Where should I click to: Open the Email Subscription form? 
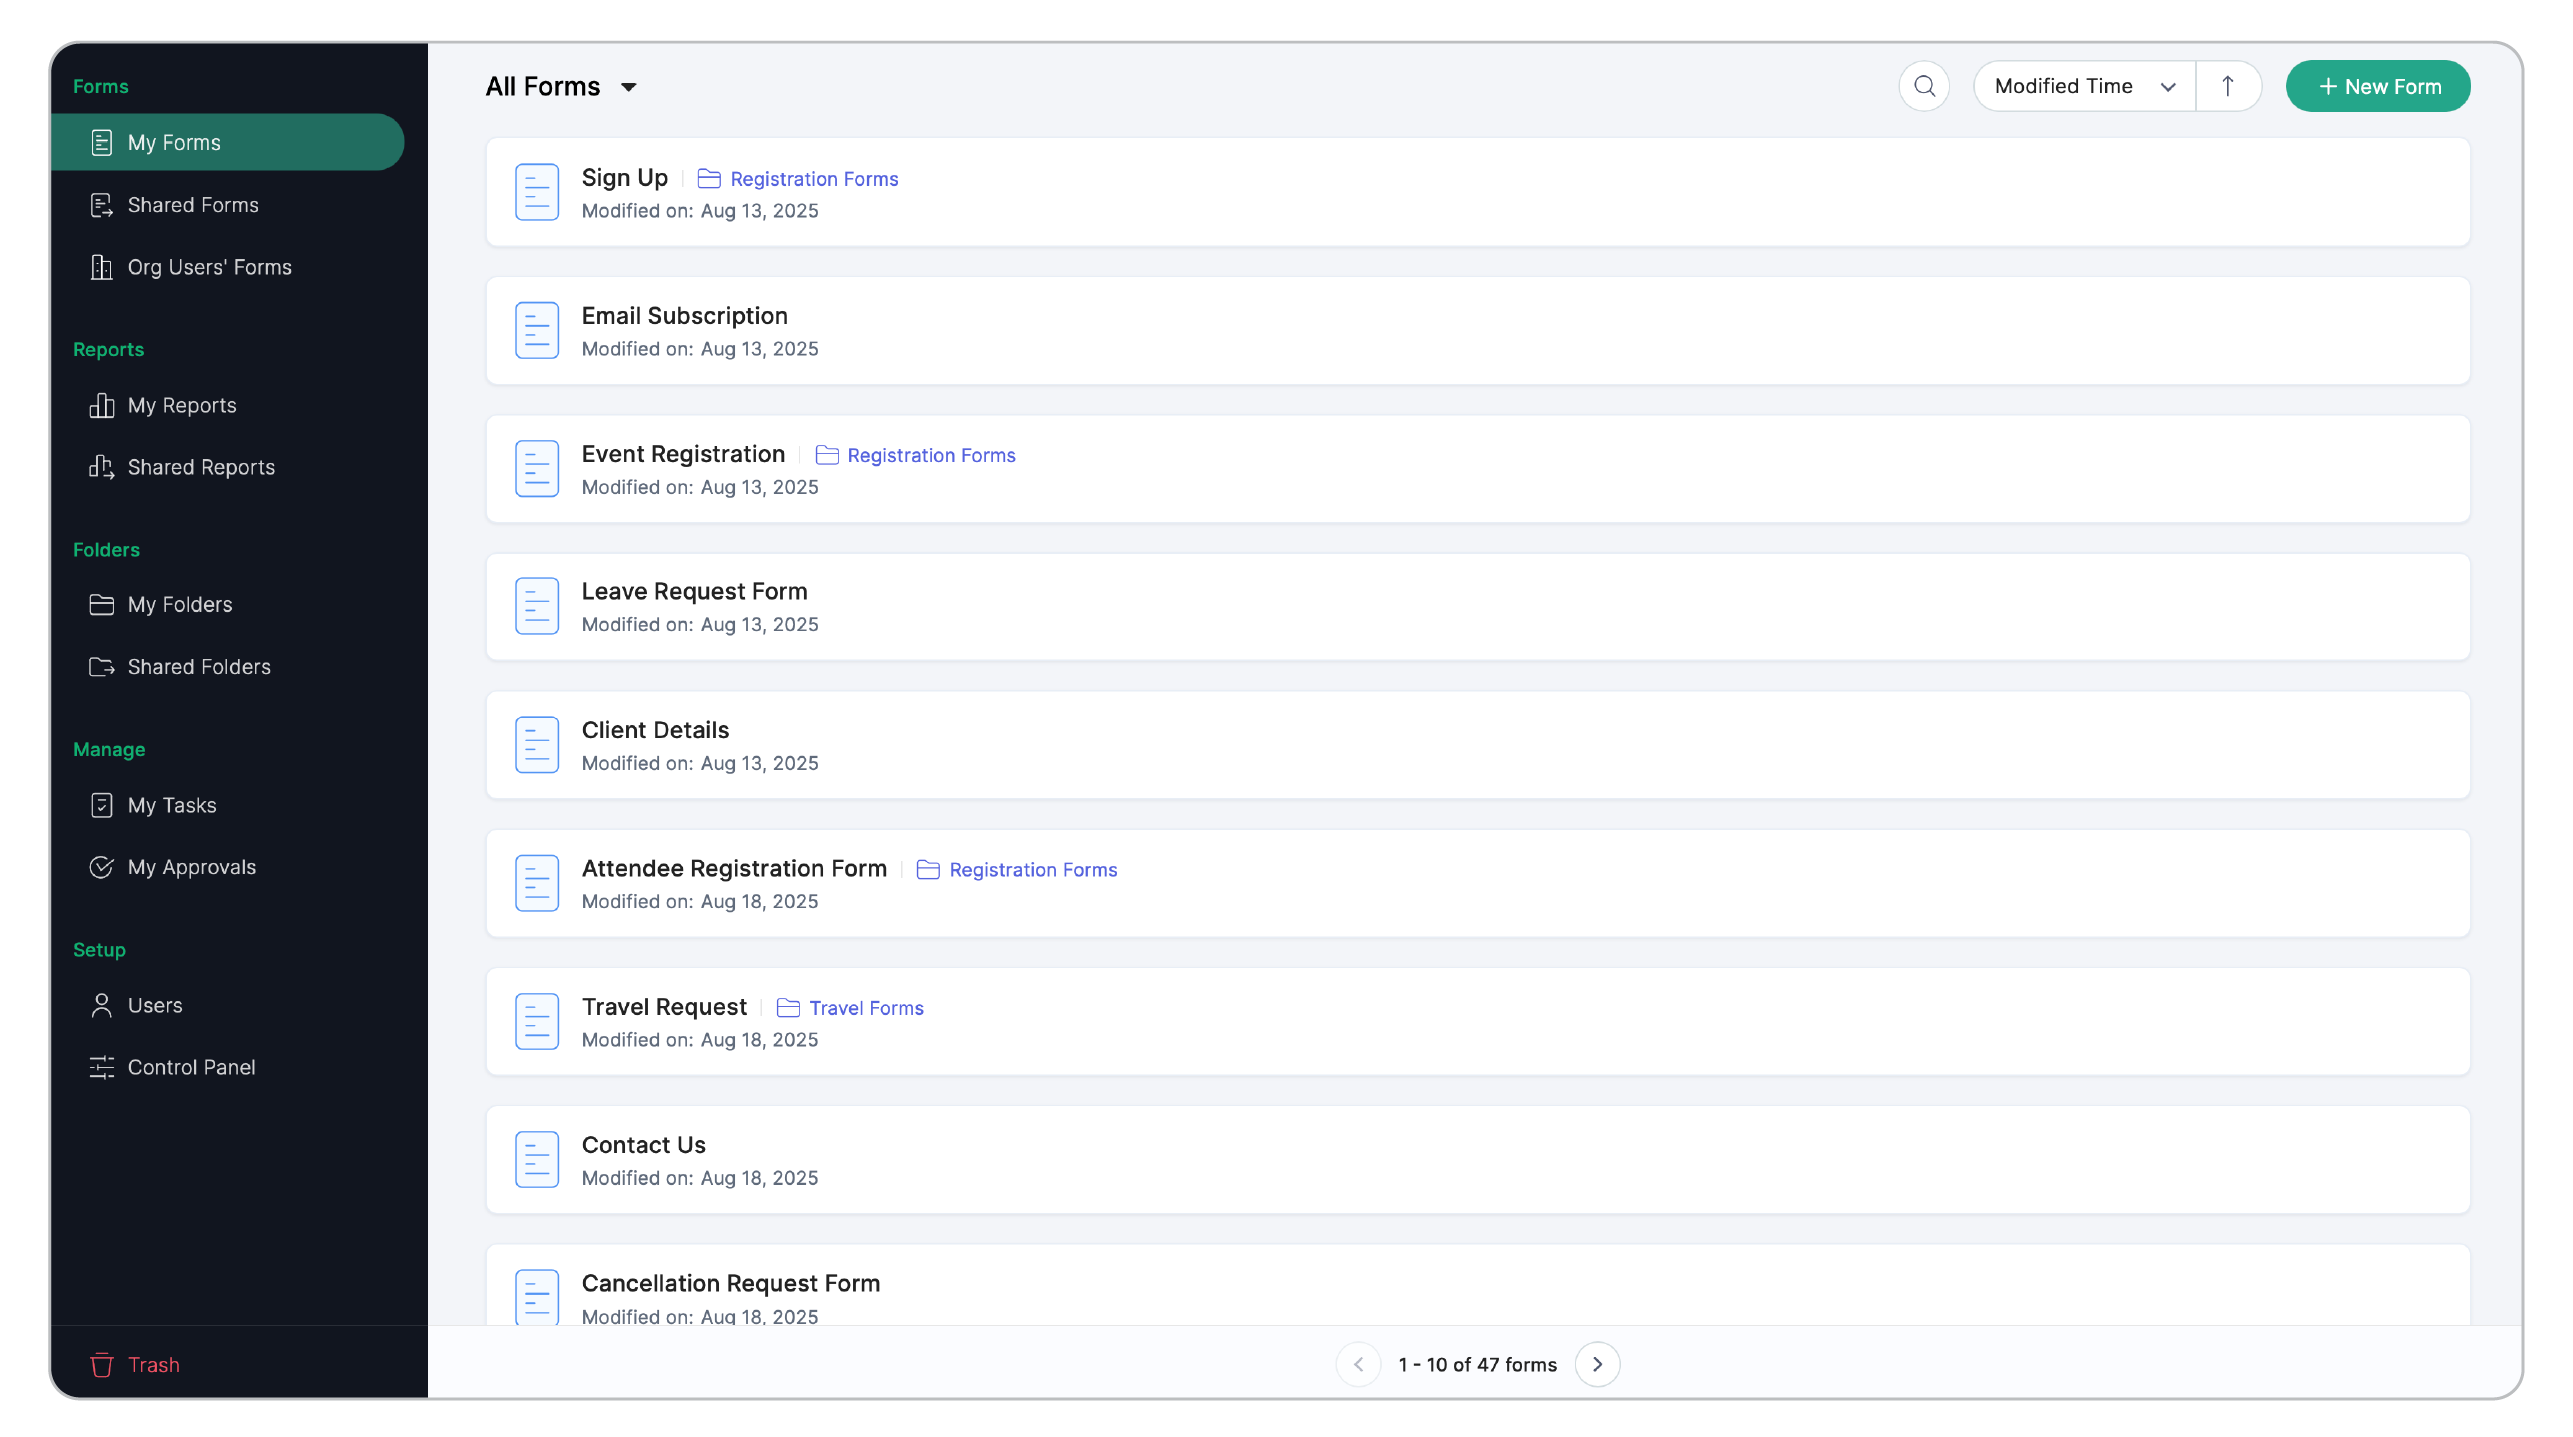tap(684, 316)
